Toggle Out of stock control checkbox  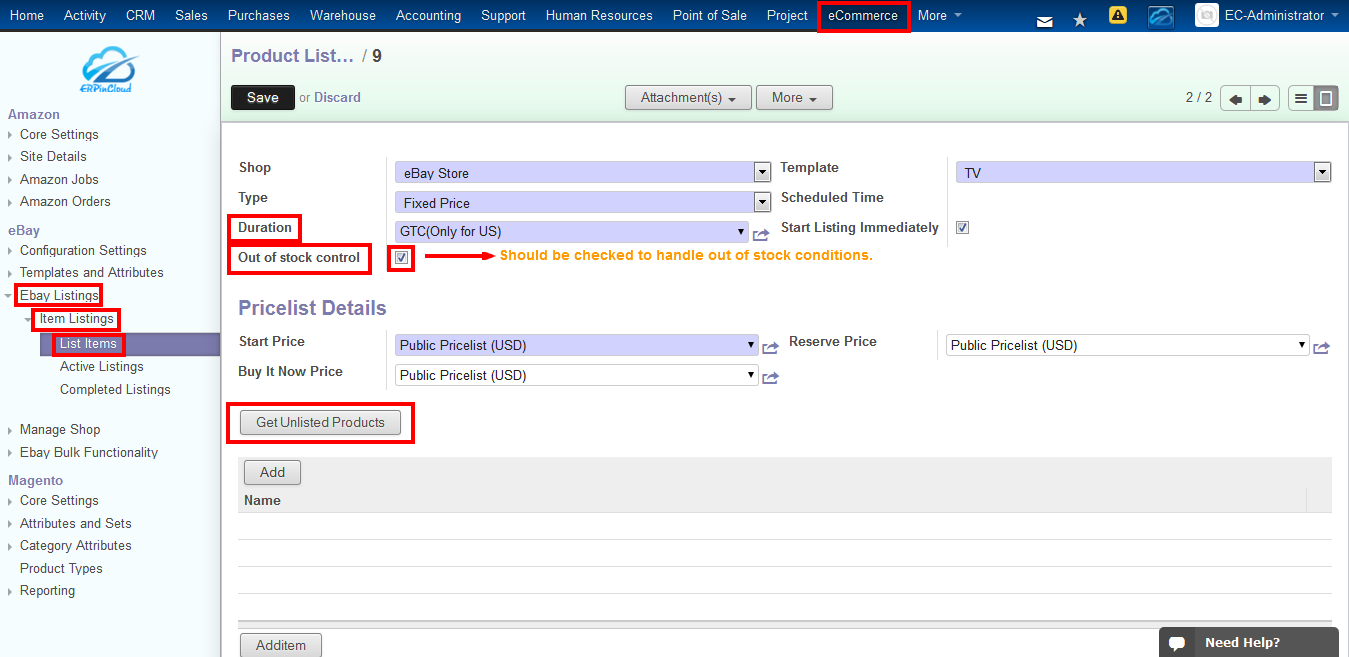click(401, 257)
